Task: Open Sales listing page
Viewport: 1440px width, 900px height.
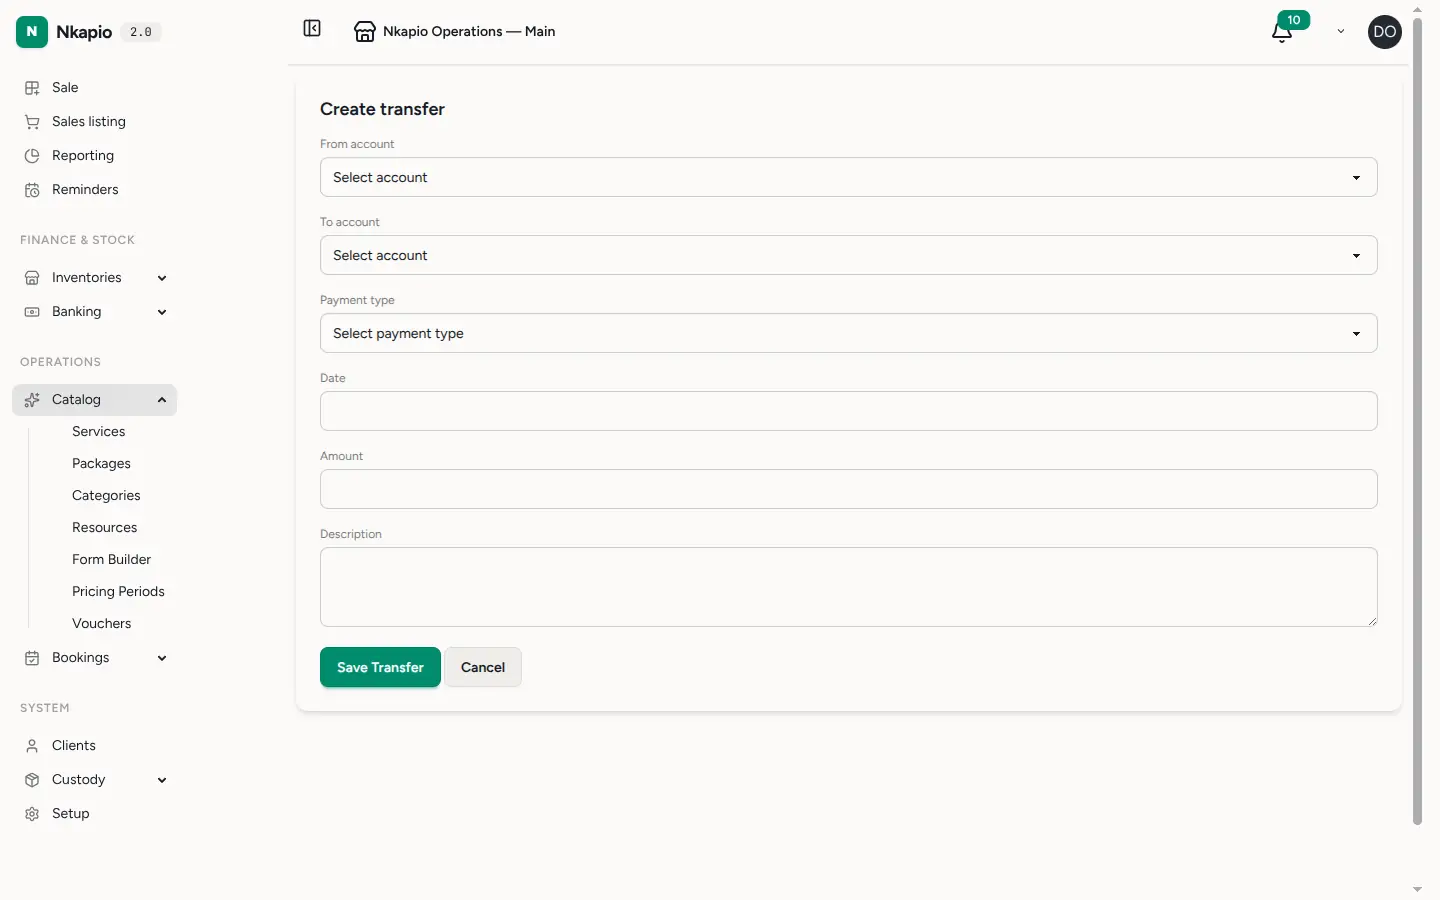Action: 89,122
